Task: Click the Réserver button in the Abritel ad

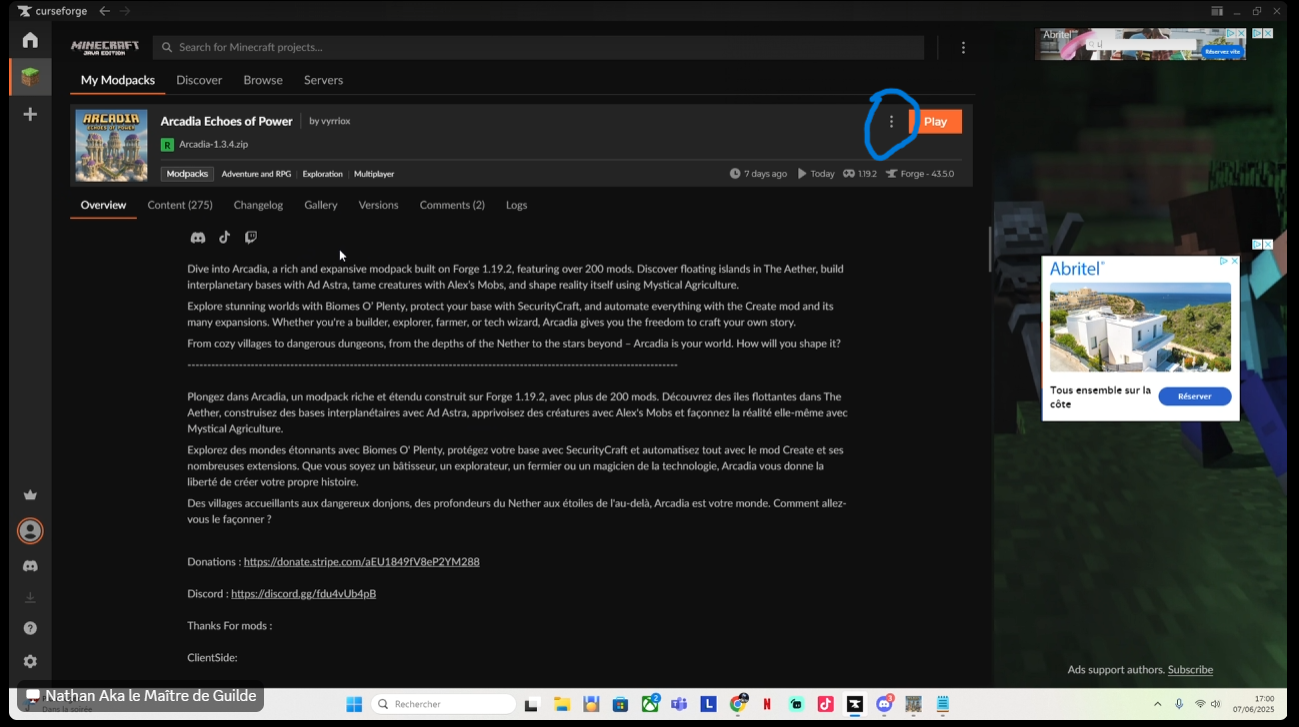Action: pos(1195,397)
